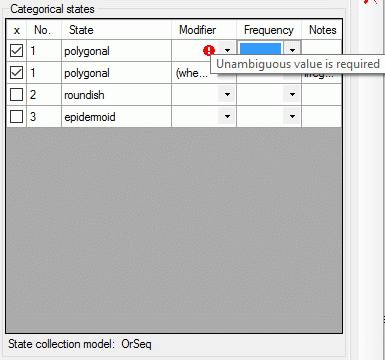Click the Categorical states group label
The height and width of the screenshot is (360, 385).
pyautogui.click(x=52, y=9)
